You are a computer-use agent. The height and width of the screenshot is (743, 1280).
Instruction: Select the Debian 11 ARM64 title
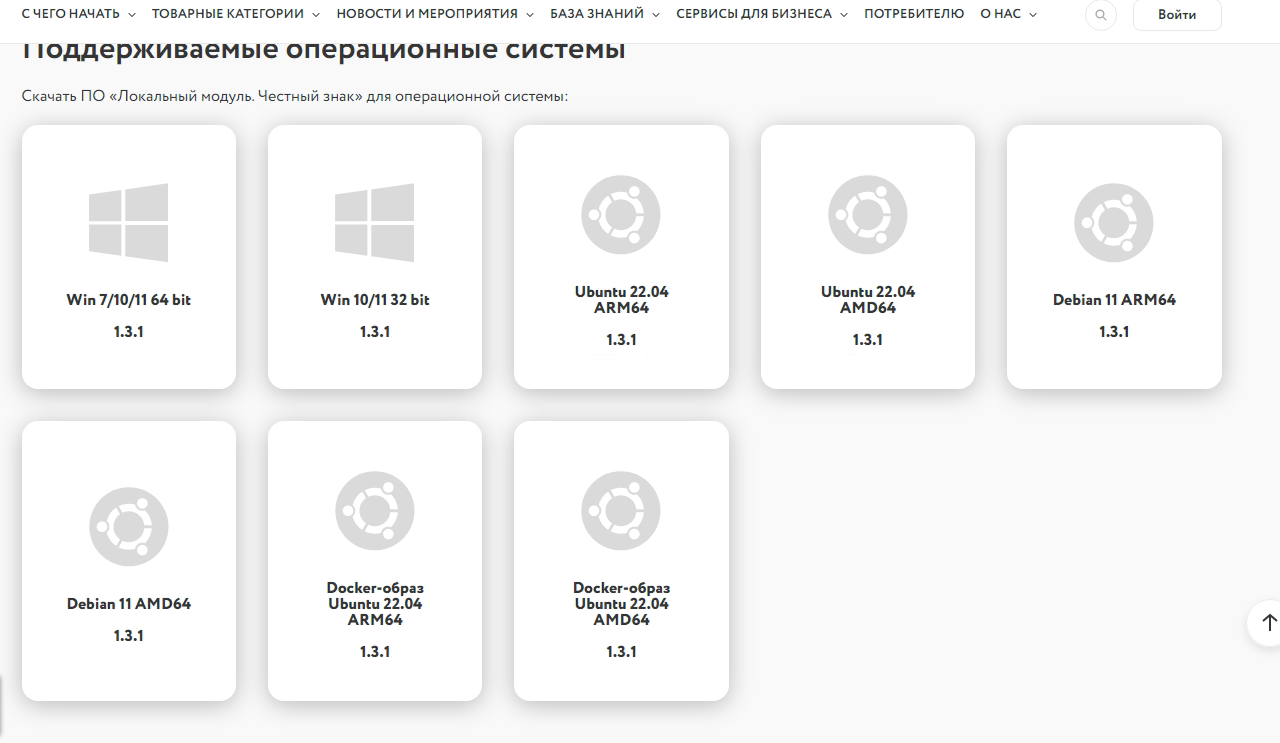click(x=1114, y=300)
